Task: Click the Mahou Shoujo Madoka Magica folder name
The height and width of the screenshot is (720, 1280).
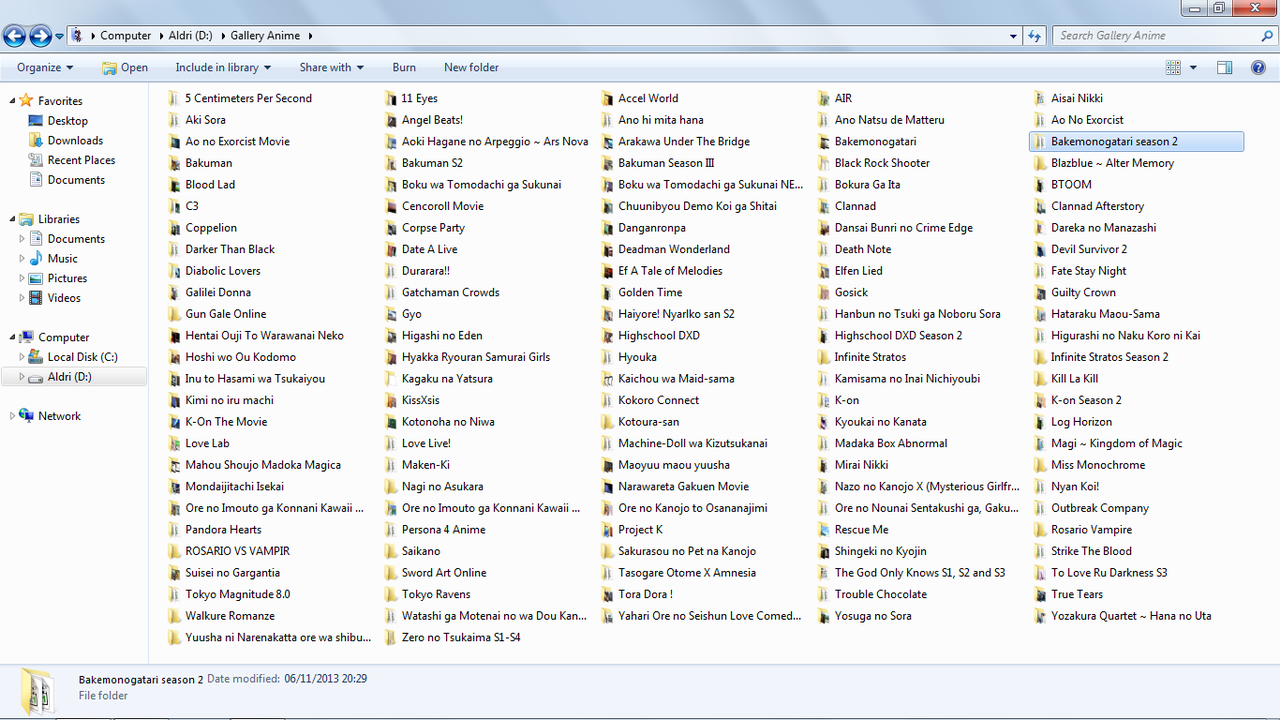Action: 263,465
